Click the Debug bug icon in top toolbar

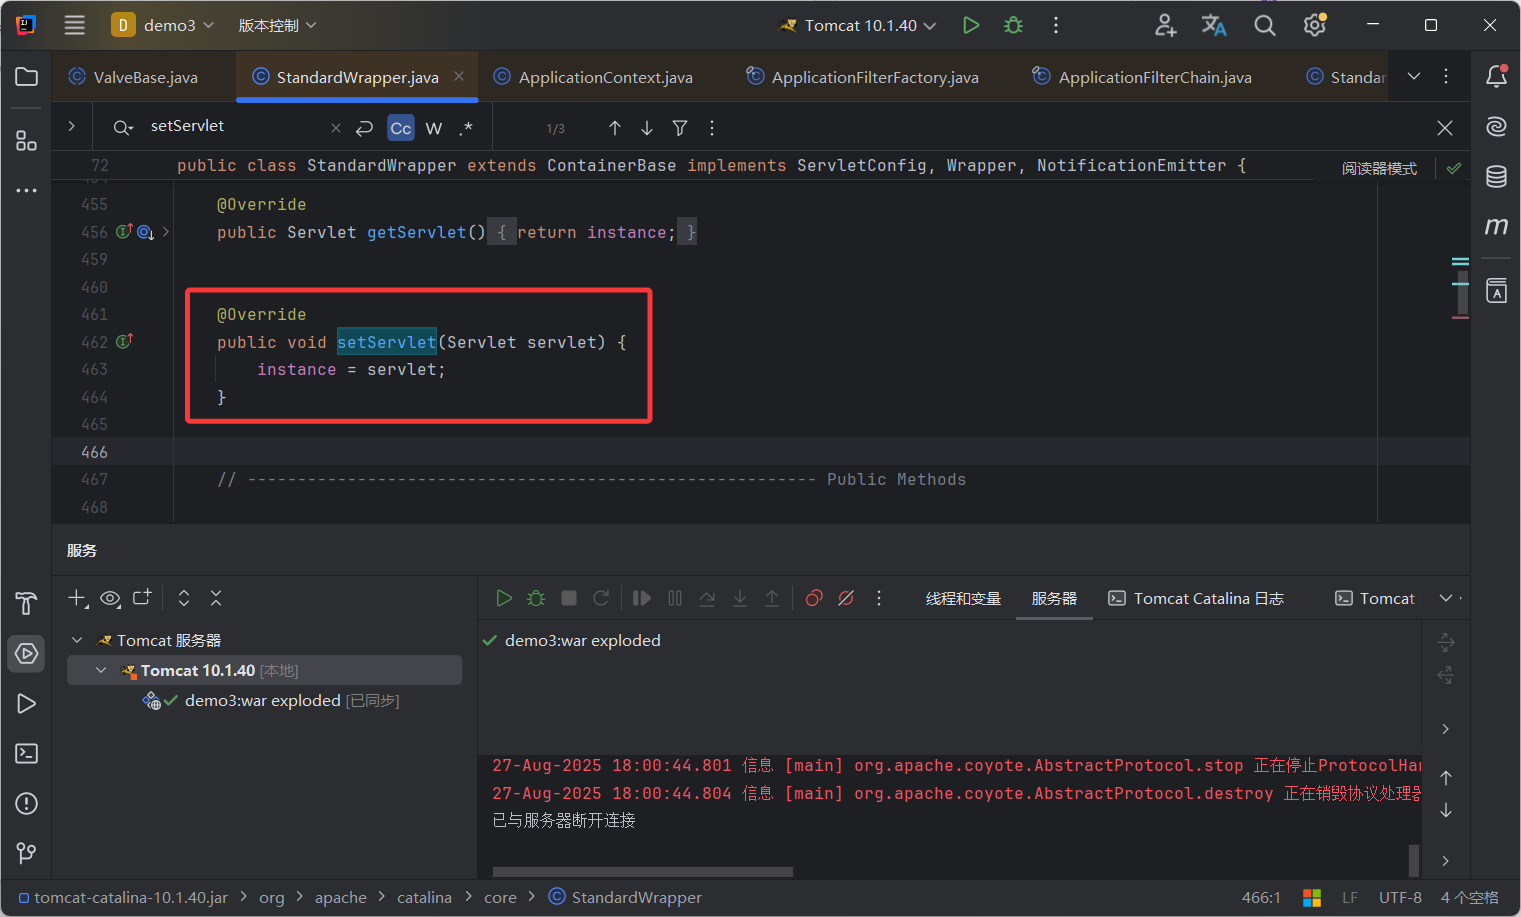coord(1013,25)
